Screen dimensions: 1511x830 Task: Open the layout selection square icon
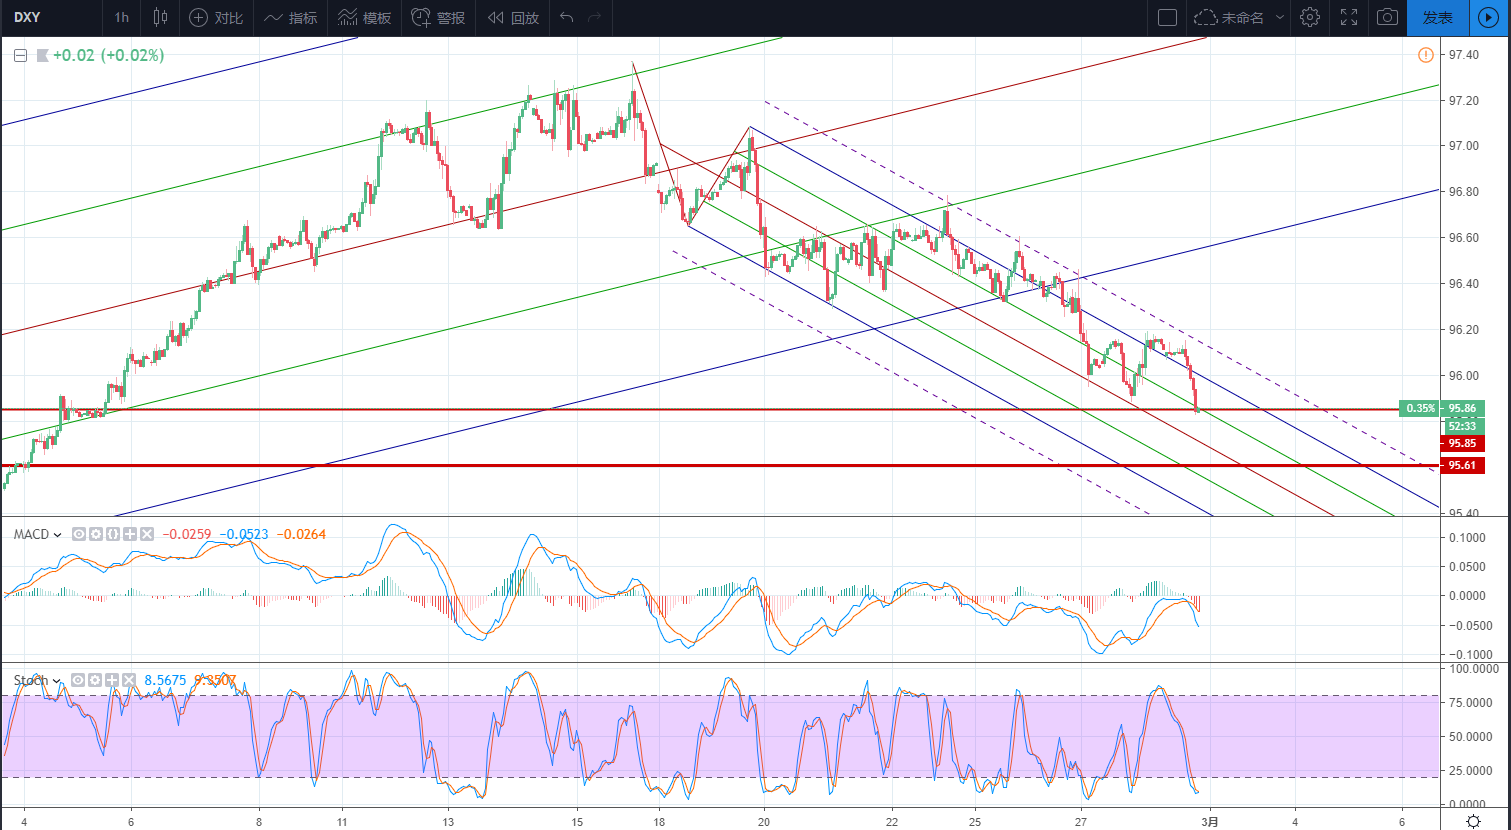pyautogui.click(x=1167, y=18)
